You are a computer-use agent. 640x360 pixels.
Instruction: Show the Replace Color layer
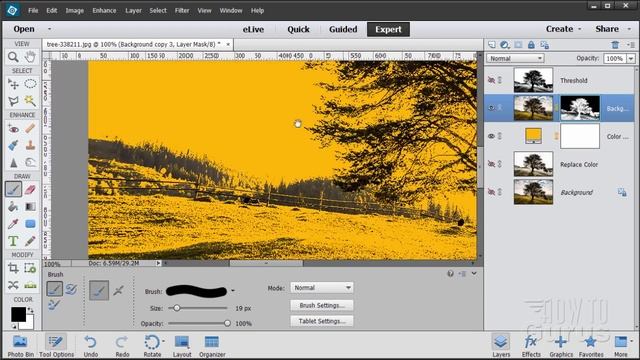pos(491,164)
